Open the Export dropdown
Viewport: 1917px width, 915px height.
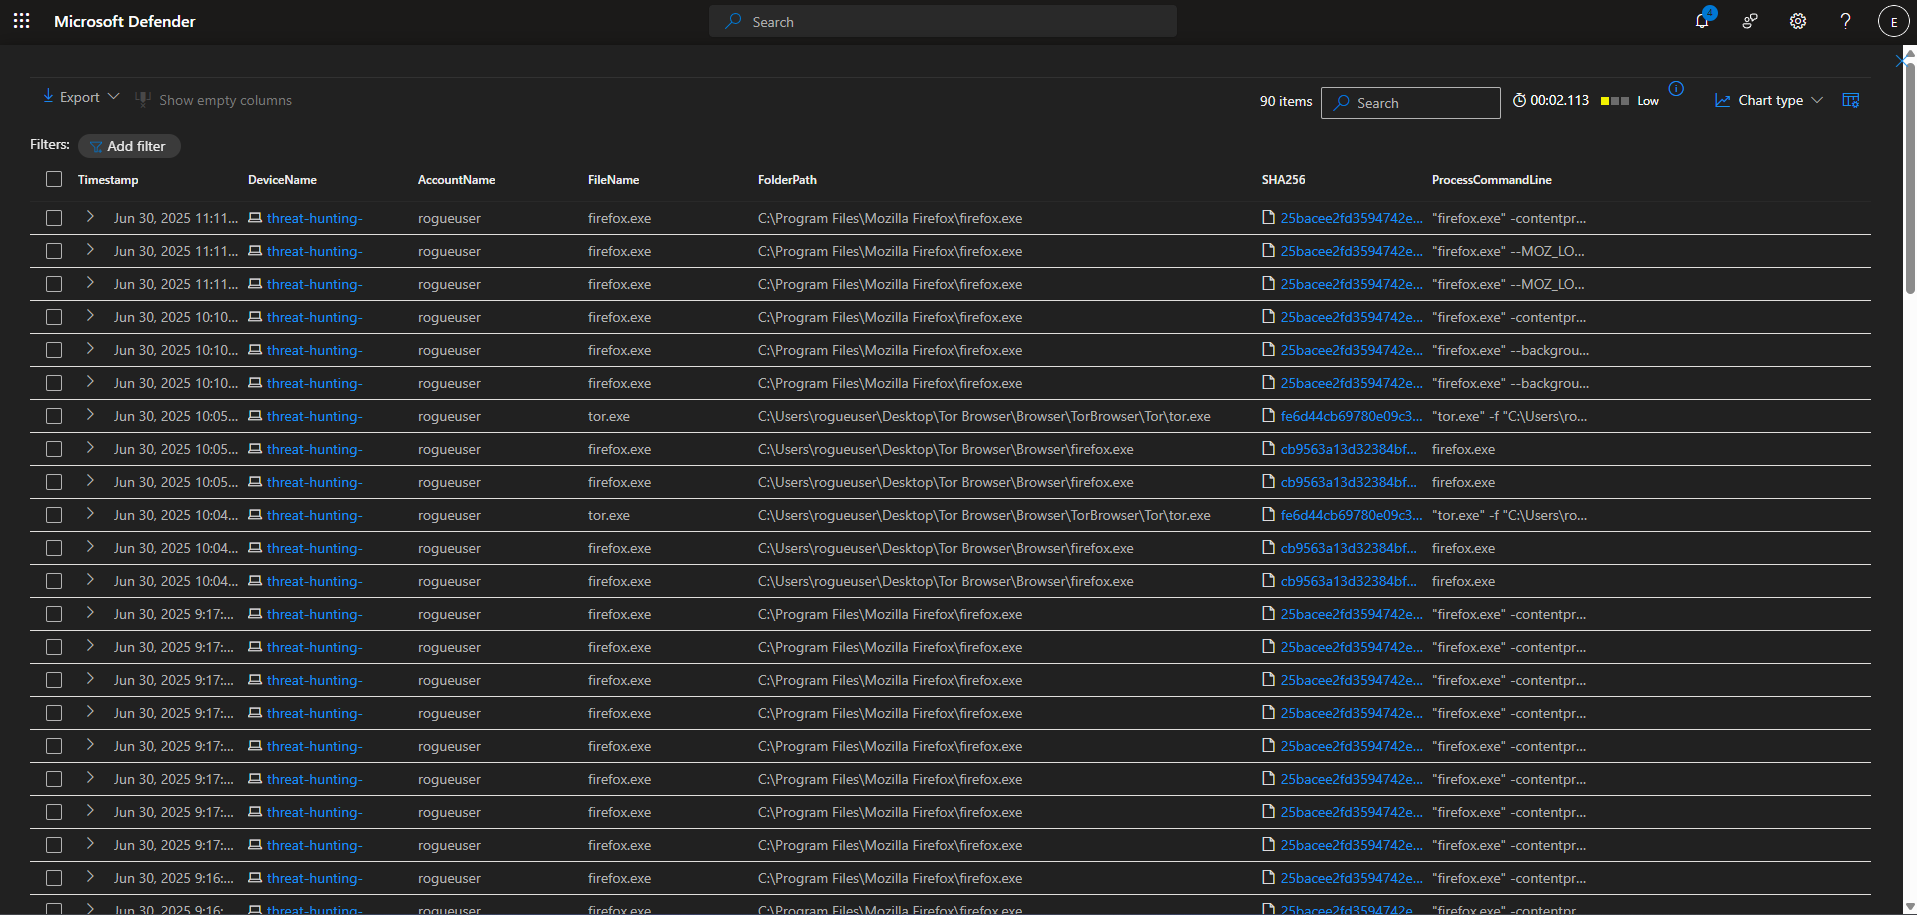click(x=81, y=97)
